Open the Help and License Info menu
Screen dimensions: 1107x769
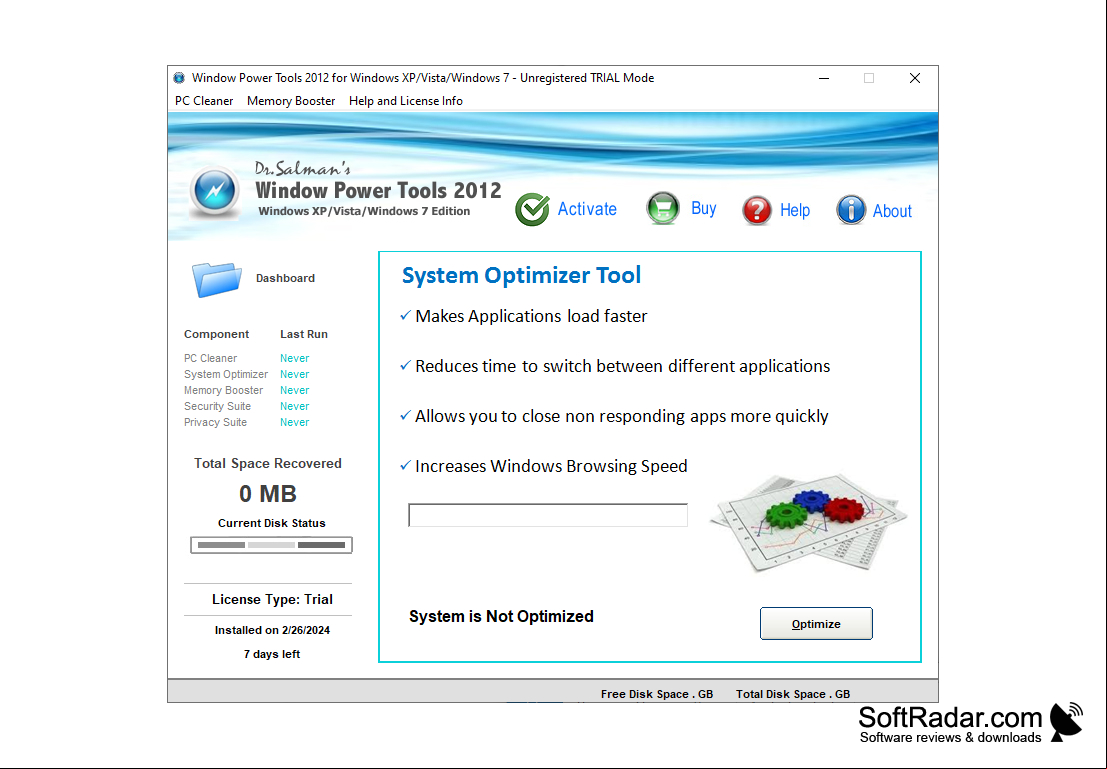coord(406,101)
